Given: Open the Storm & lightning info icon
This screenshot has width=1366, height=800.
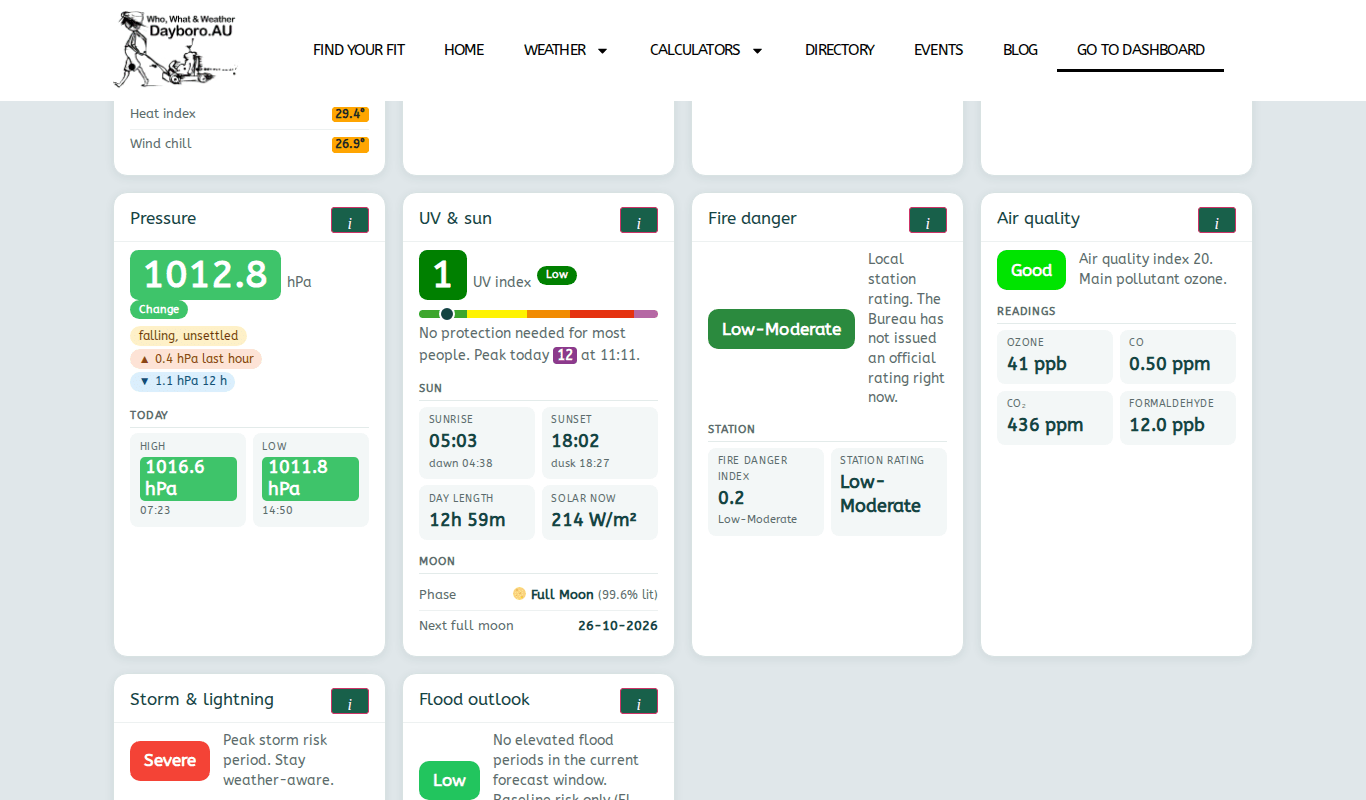Looking at the screenshot, I should pos(350,701).
